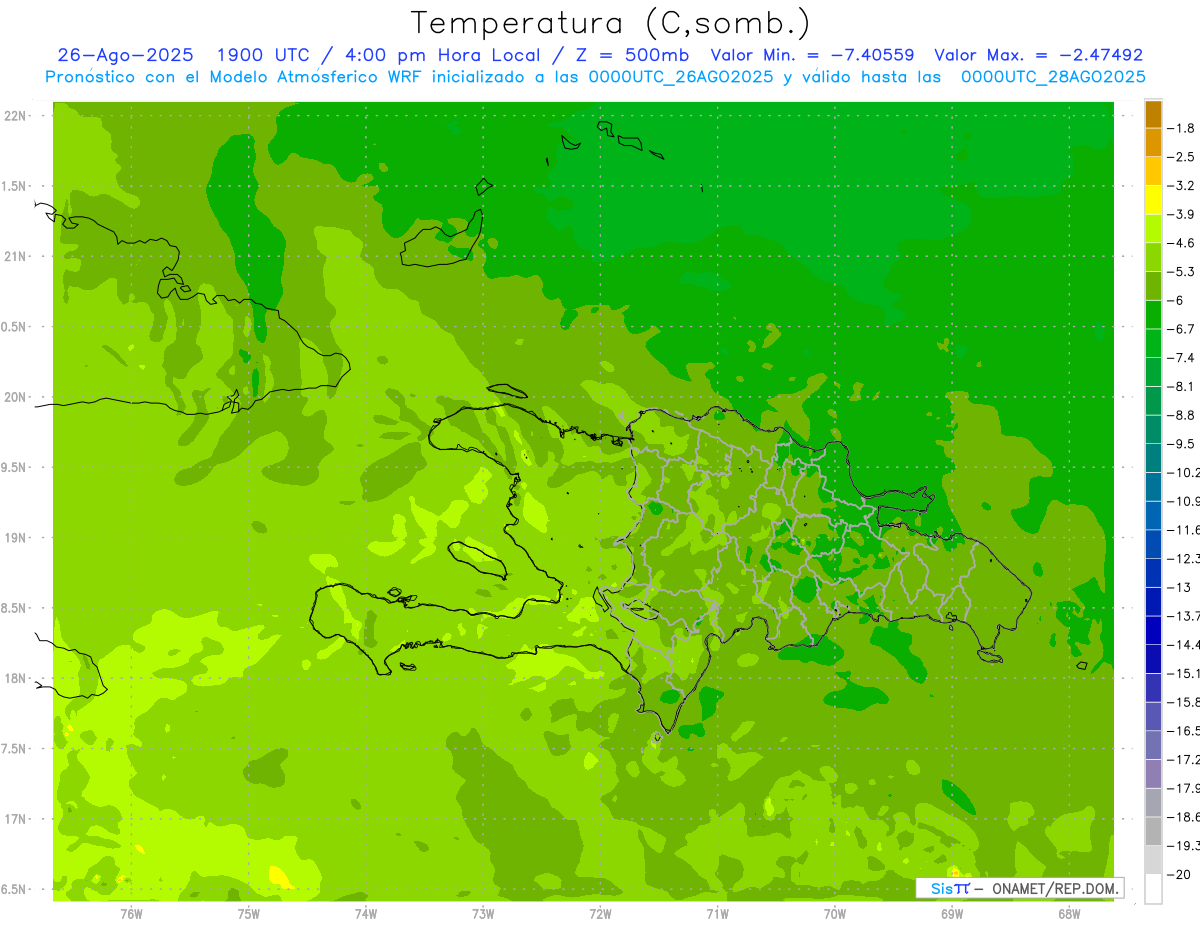Click the dark blue swatch between -13.7 and -14.4

tap(1153, 630)
